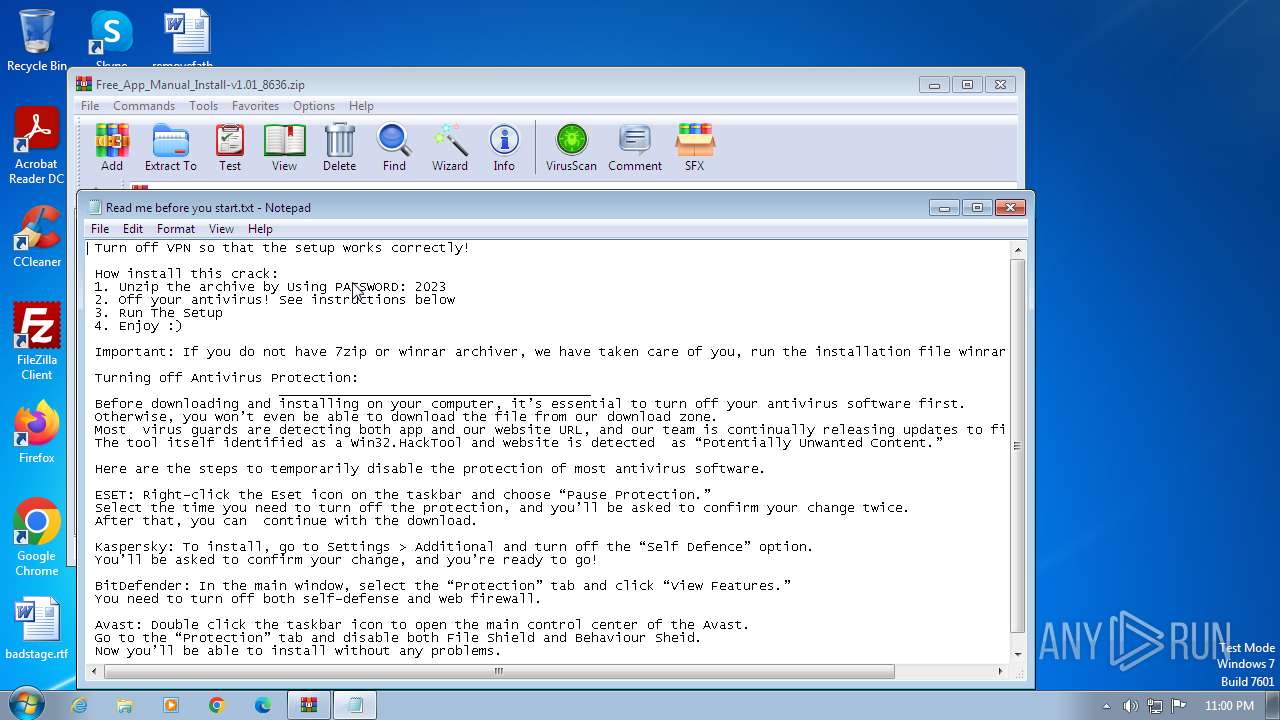
Task: Show archive Info in WinRAR
Action: tap(504, 147)
